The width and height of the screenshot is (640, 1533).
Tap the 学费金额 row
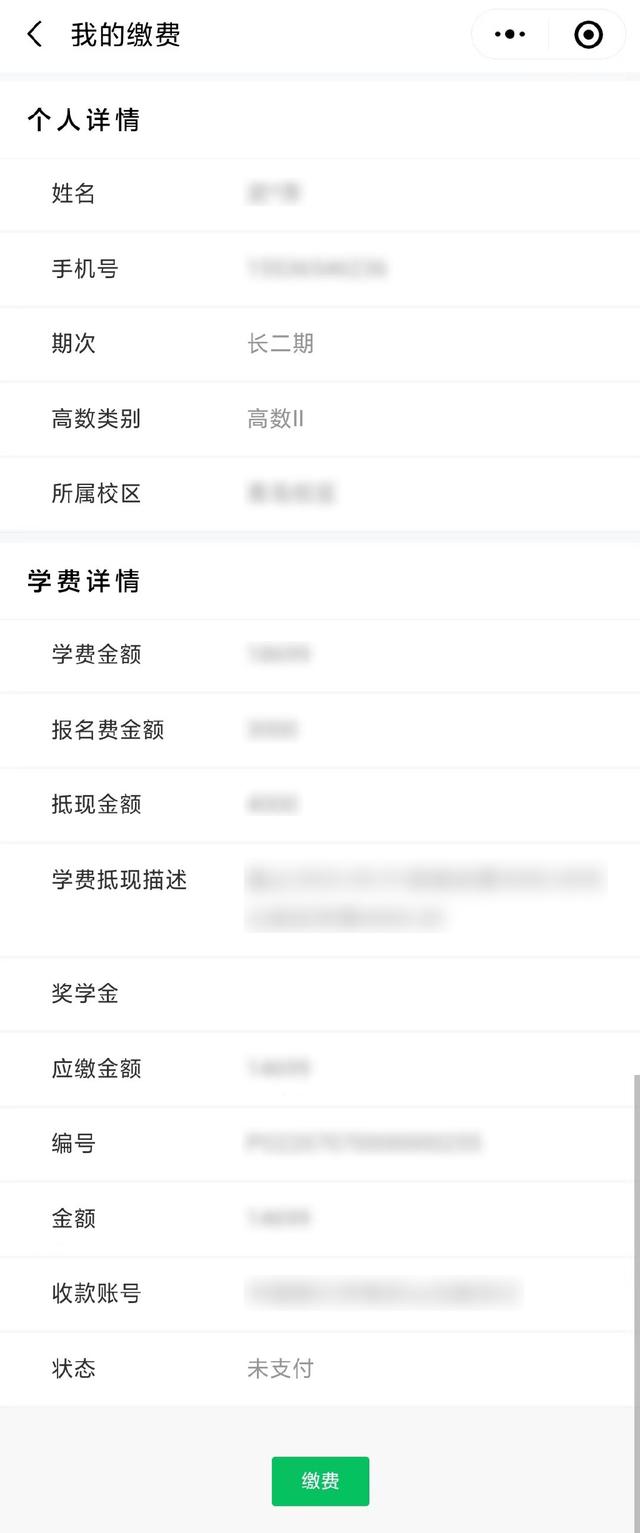tap(320, 655)
